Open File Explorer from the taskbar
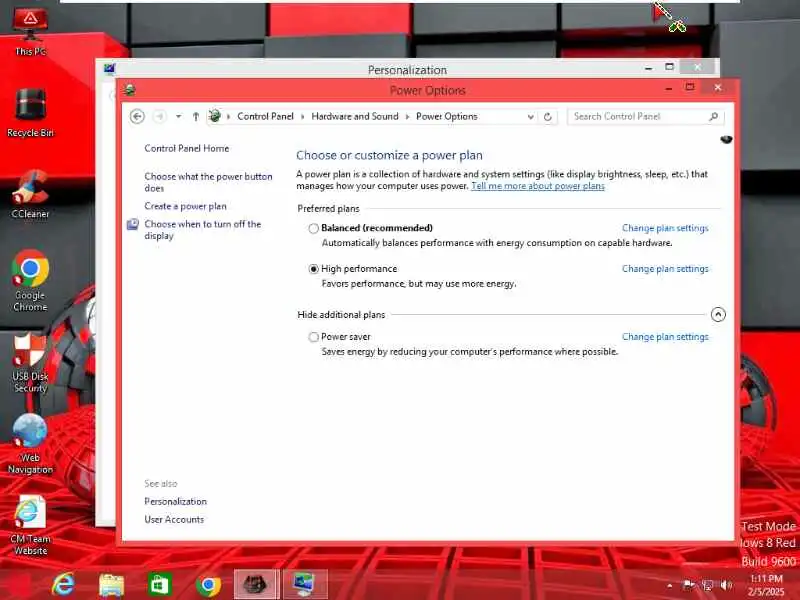 tap(112, 585)
